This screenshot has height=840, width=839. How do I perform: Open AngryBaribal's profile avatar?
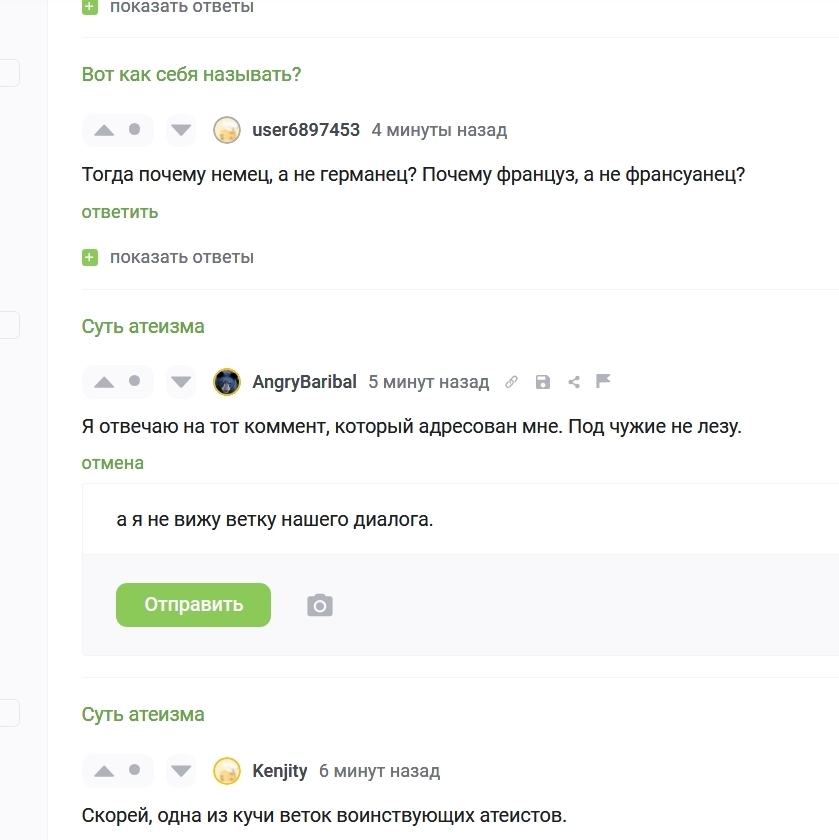coord(227,382)
